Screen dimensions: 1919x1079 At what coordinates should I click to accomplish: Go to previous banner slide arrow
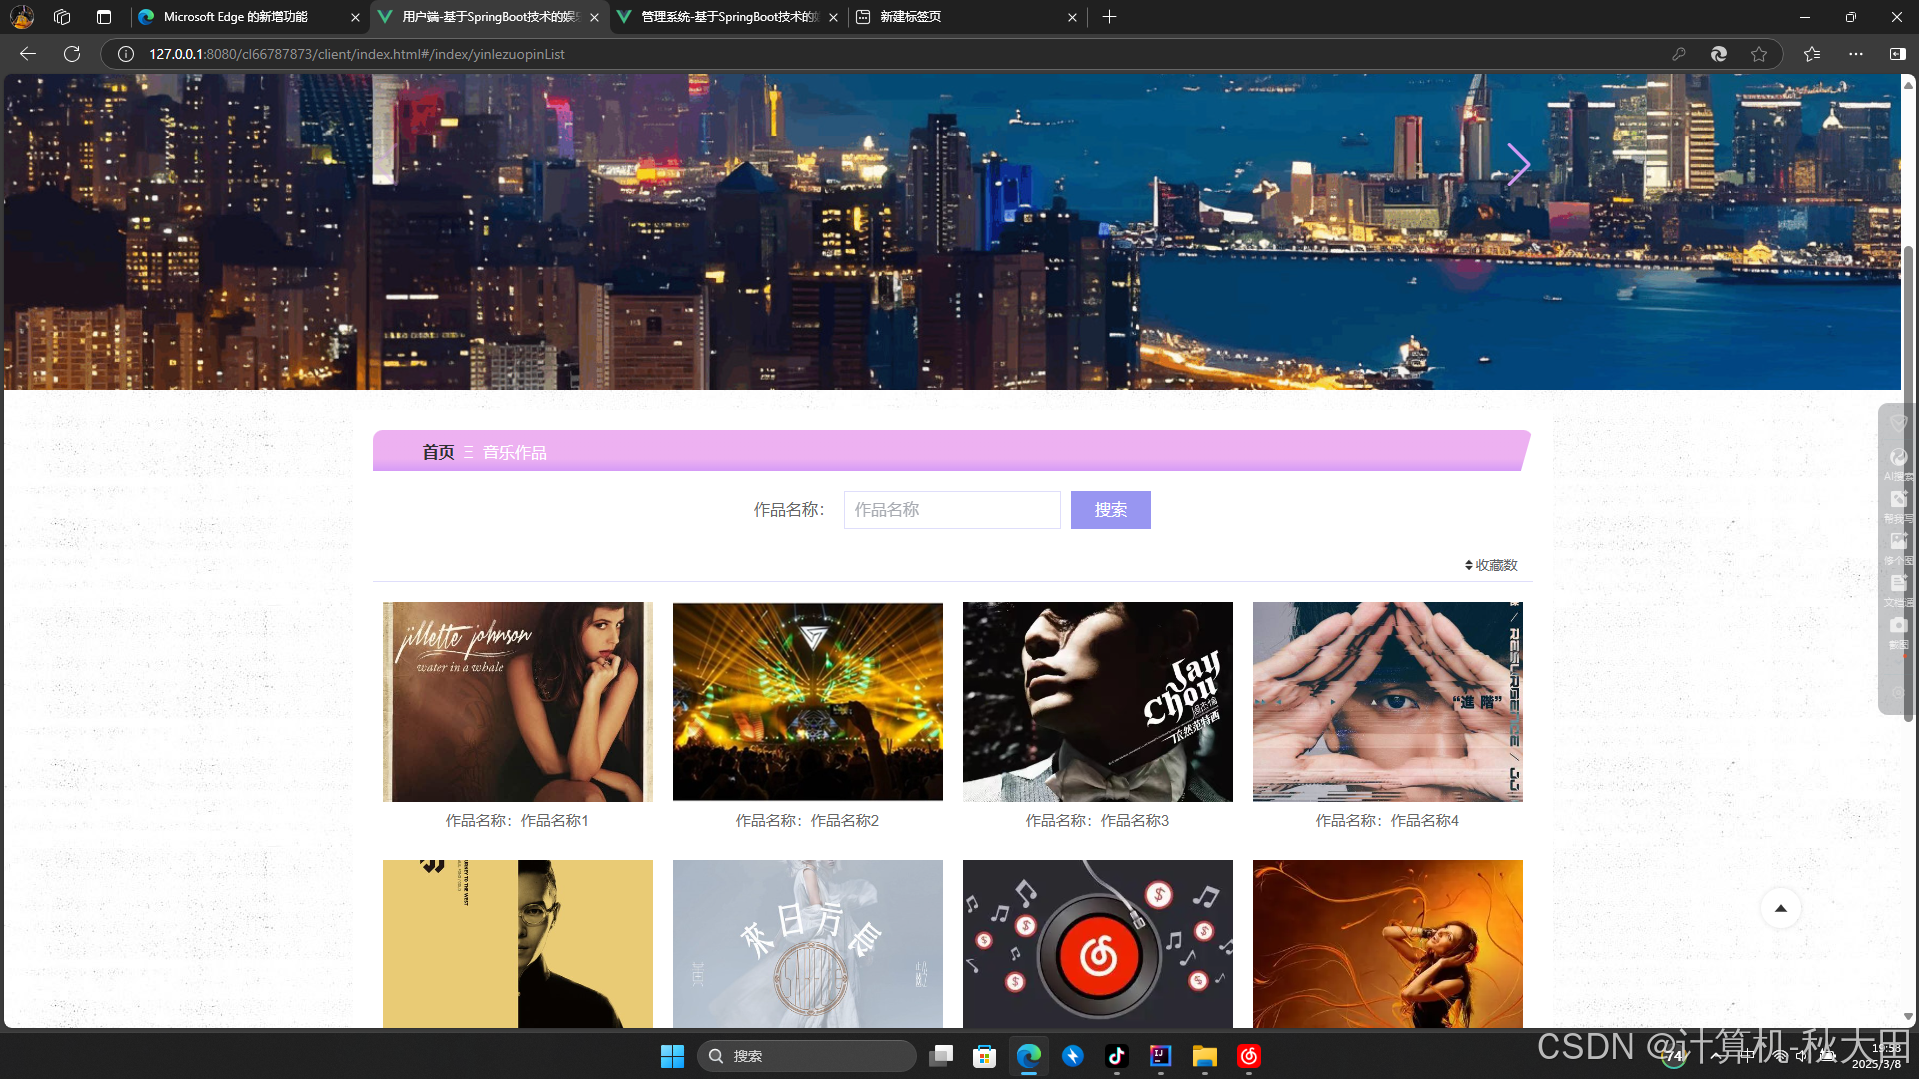[385, 164]
